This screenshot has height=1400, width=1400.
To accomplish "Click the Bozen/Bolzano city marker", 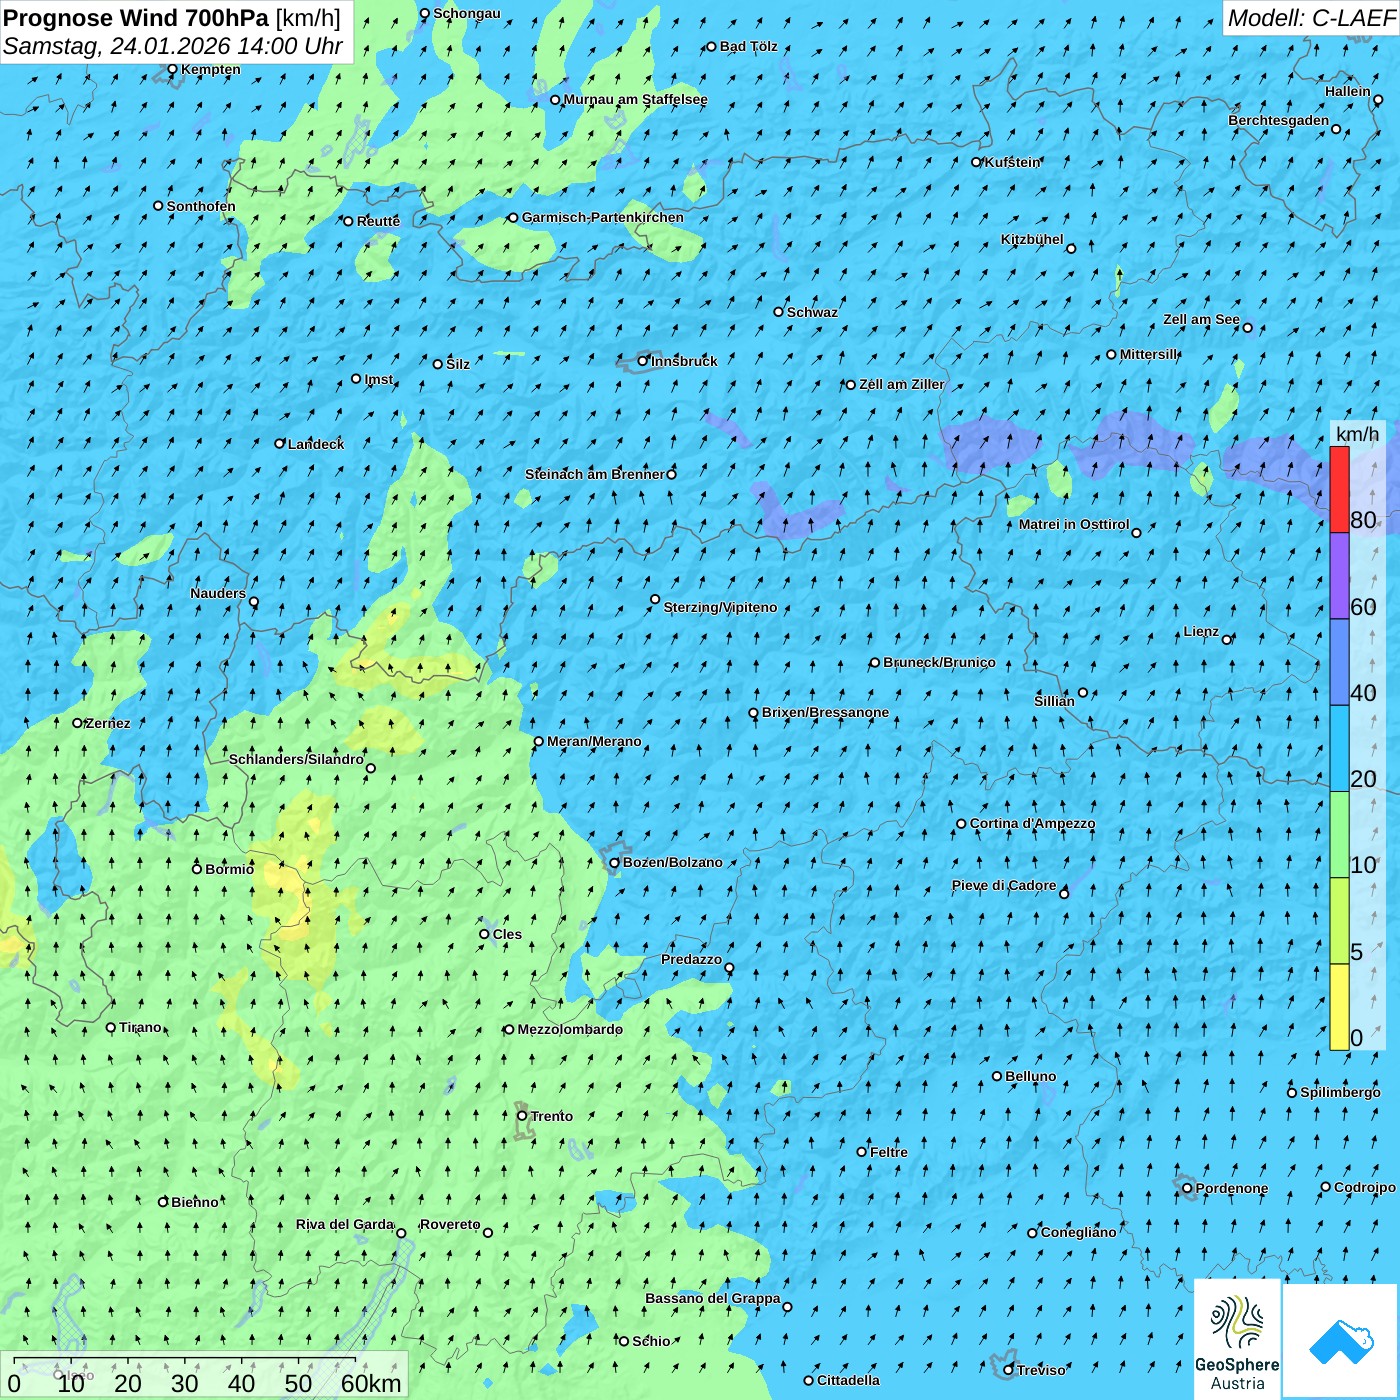I will 615,862.
